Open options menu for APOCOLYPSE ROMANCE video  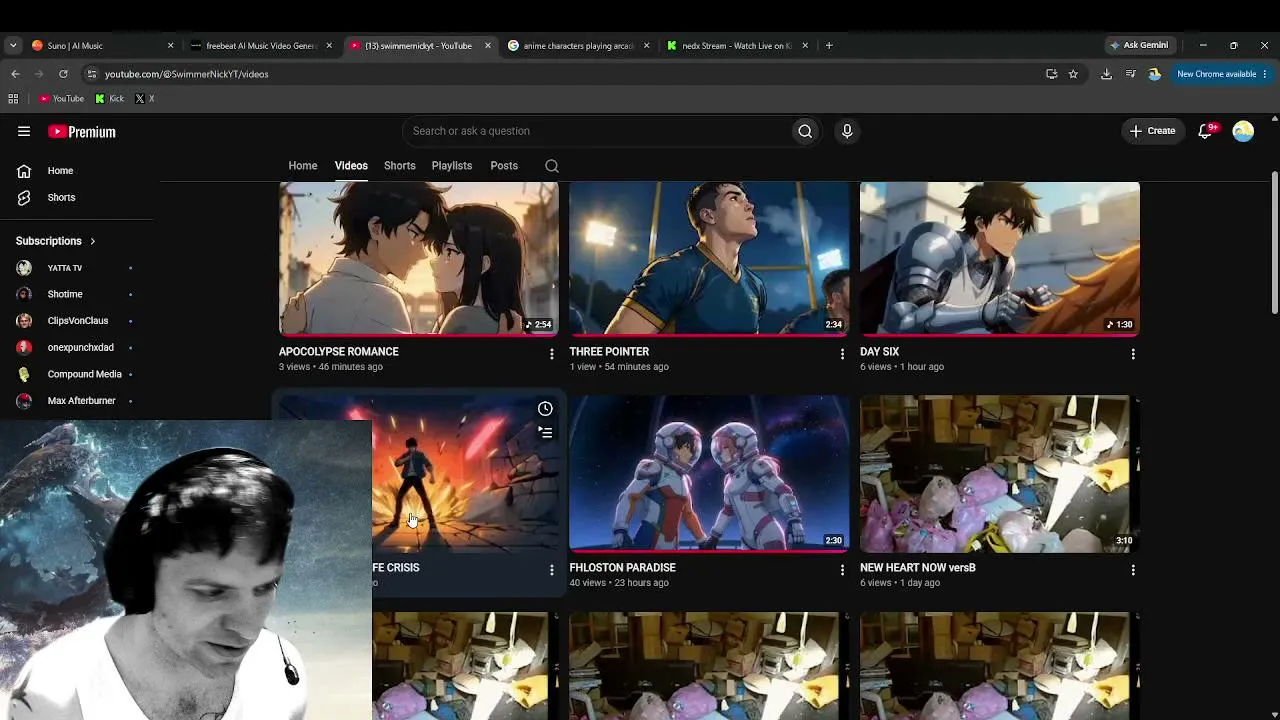tap(551, 354)
